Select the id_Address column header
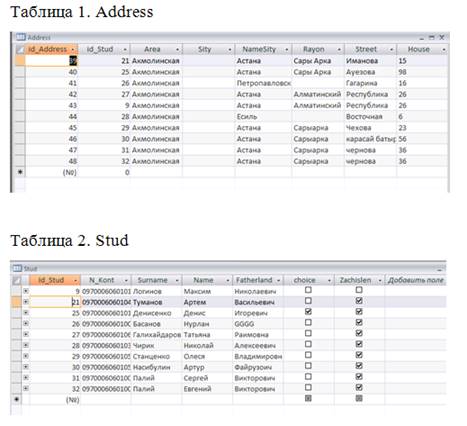 52,49
